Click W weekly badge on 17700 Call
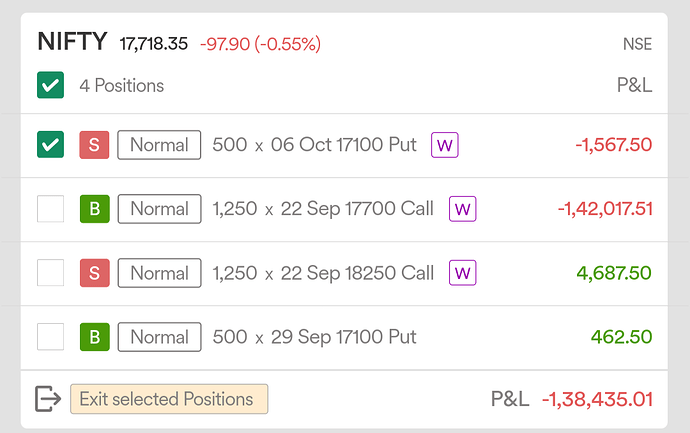This screenshot has height=433, width=690. [x=462, y=209]
